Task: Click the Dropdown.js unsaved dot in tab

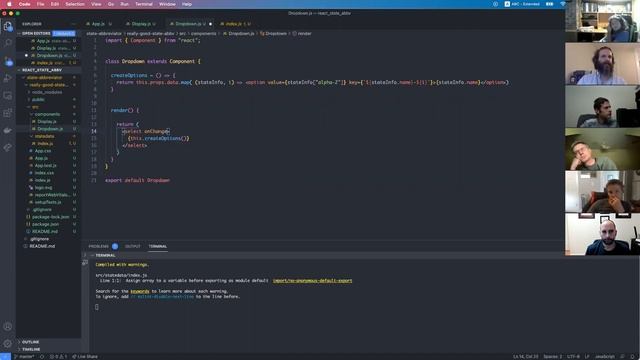Action: 211,24
